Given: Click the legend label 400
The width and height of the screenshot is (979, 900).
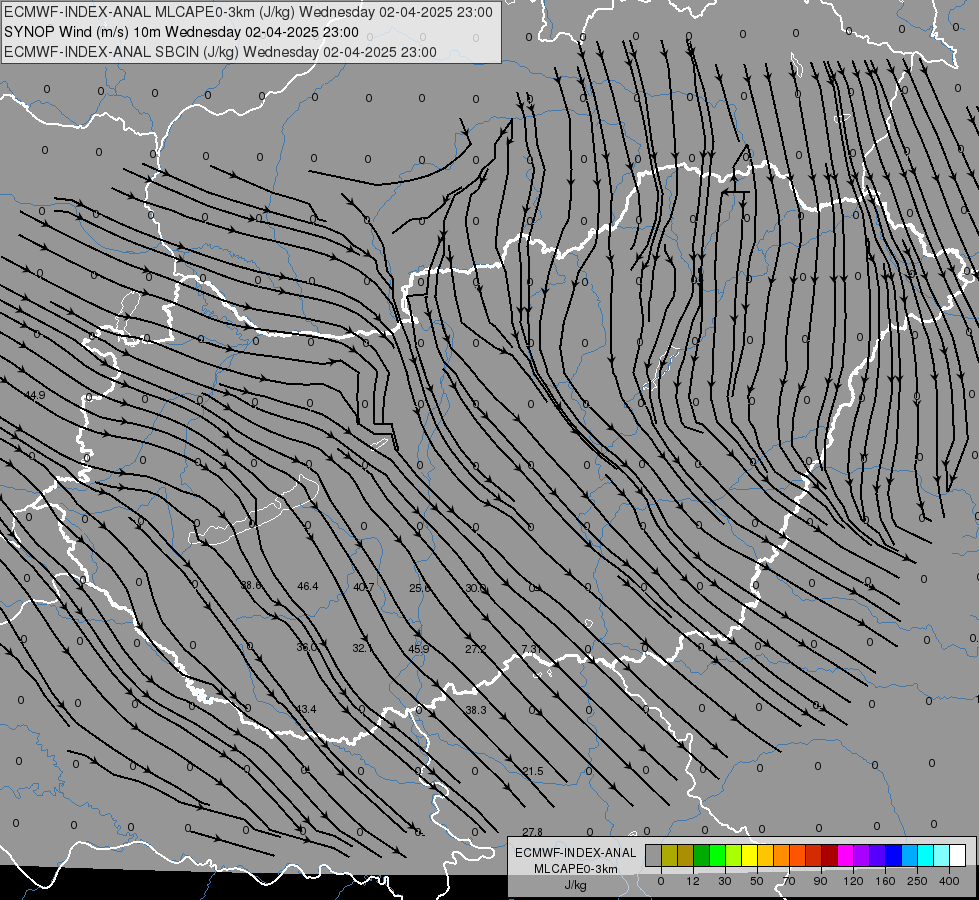Looking at the screenshot, I should coord(949,881).
